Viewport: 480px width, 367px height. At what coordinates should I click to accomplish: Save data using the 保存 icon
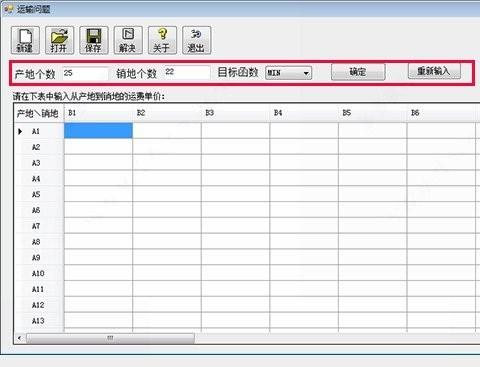coord(94,40)
